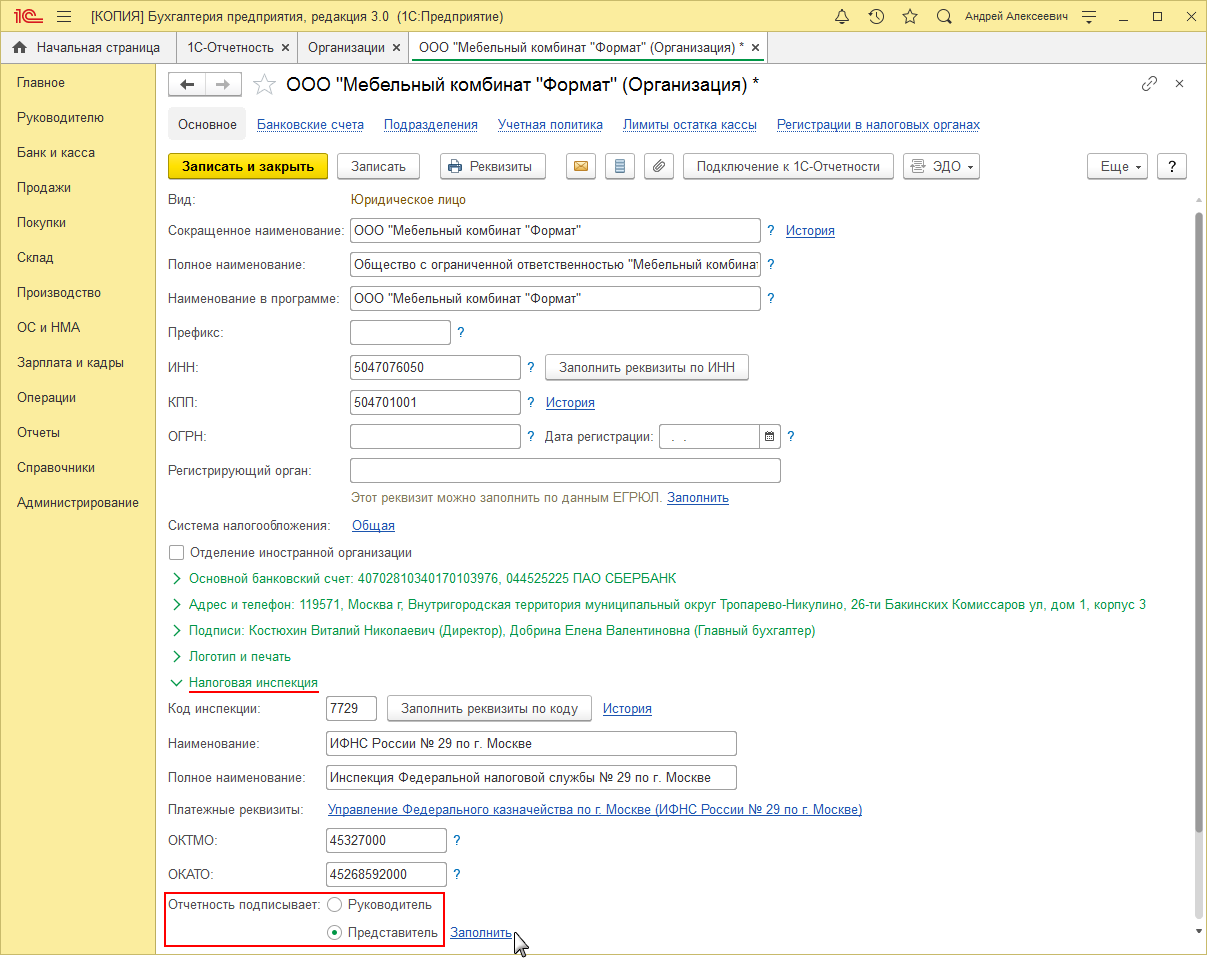
Task: Open the ЭДО dropdown button
Action: [x=941, y=167]
